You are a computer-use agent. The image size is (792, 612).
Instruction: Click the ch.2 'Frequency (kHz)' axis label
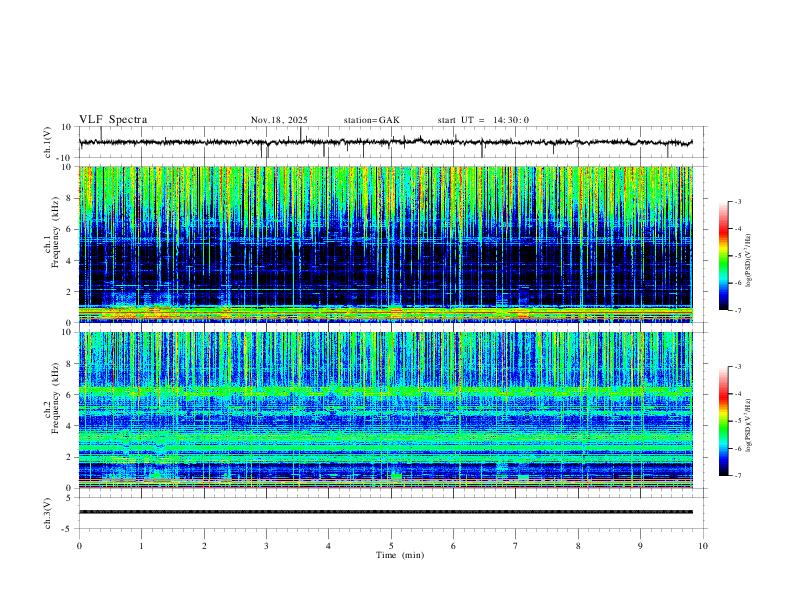55,397
